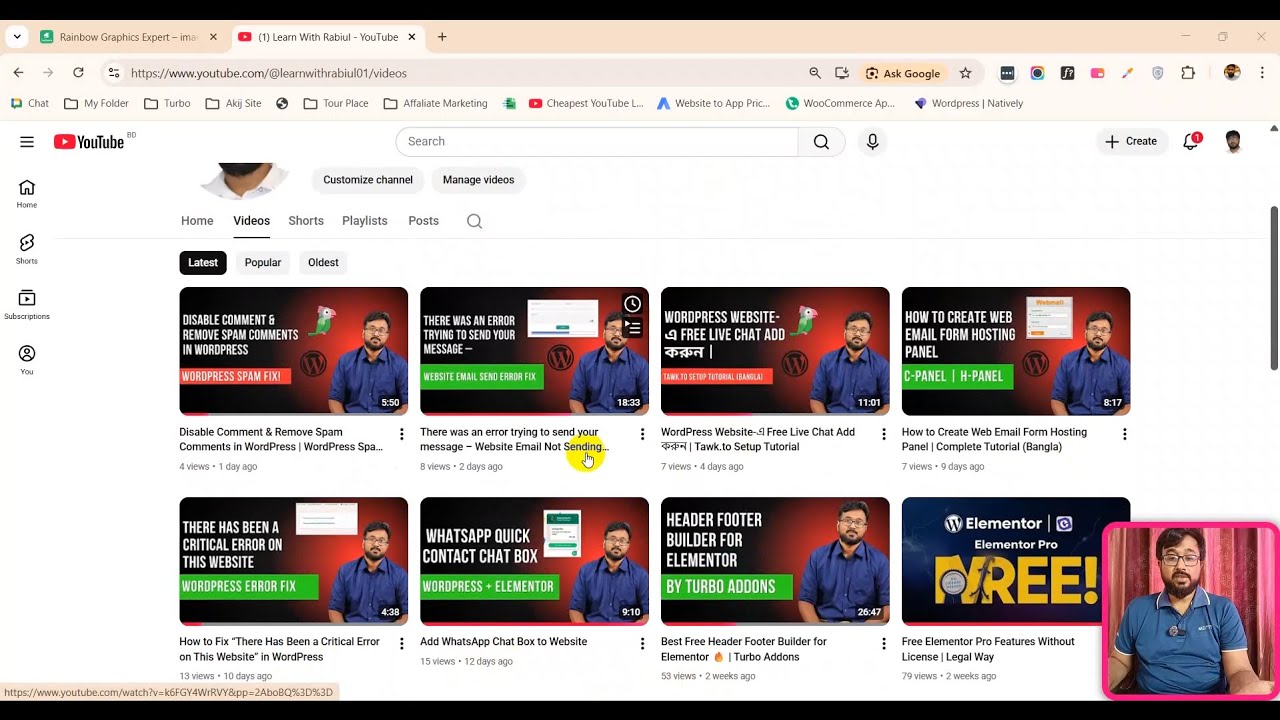Open options for Disable Comment video
Screen dimensions: 1280x720
click(x=401, y=434)
